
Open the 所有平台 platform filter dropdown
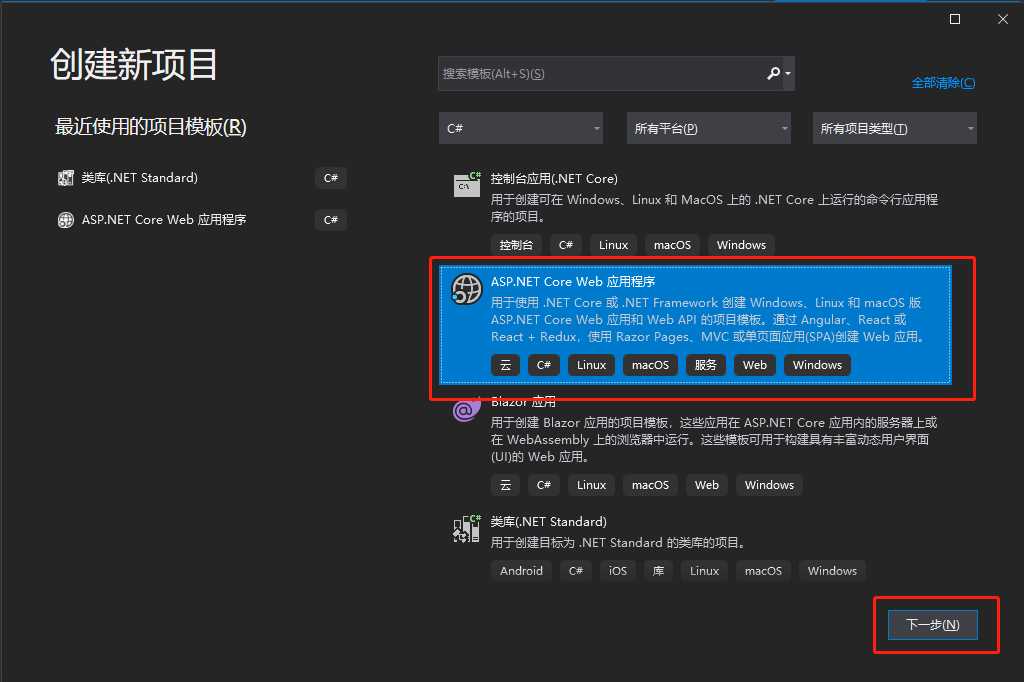(709, 128)
